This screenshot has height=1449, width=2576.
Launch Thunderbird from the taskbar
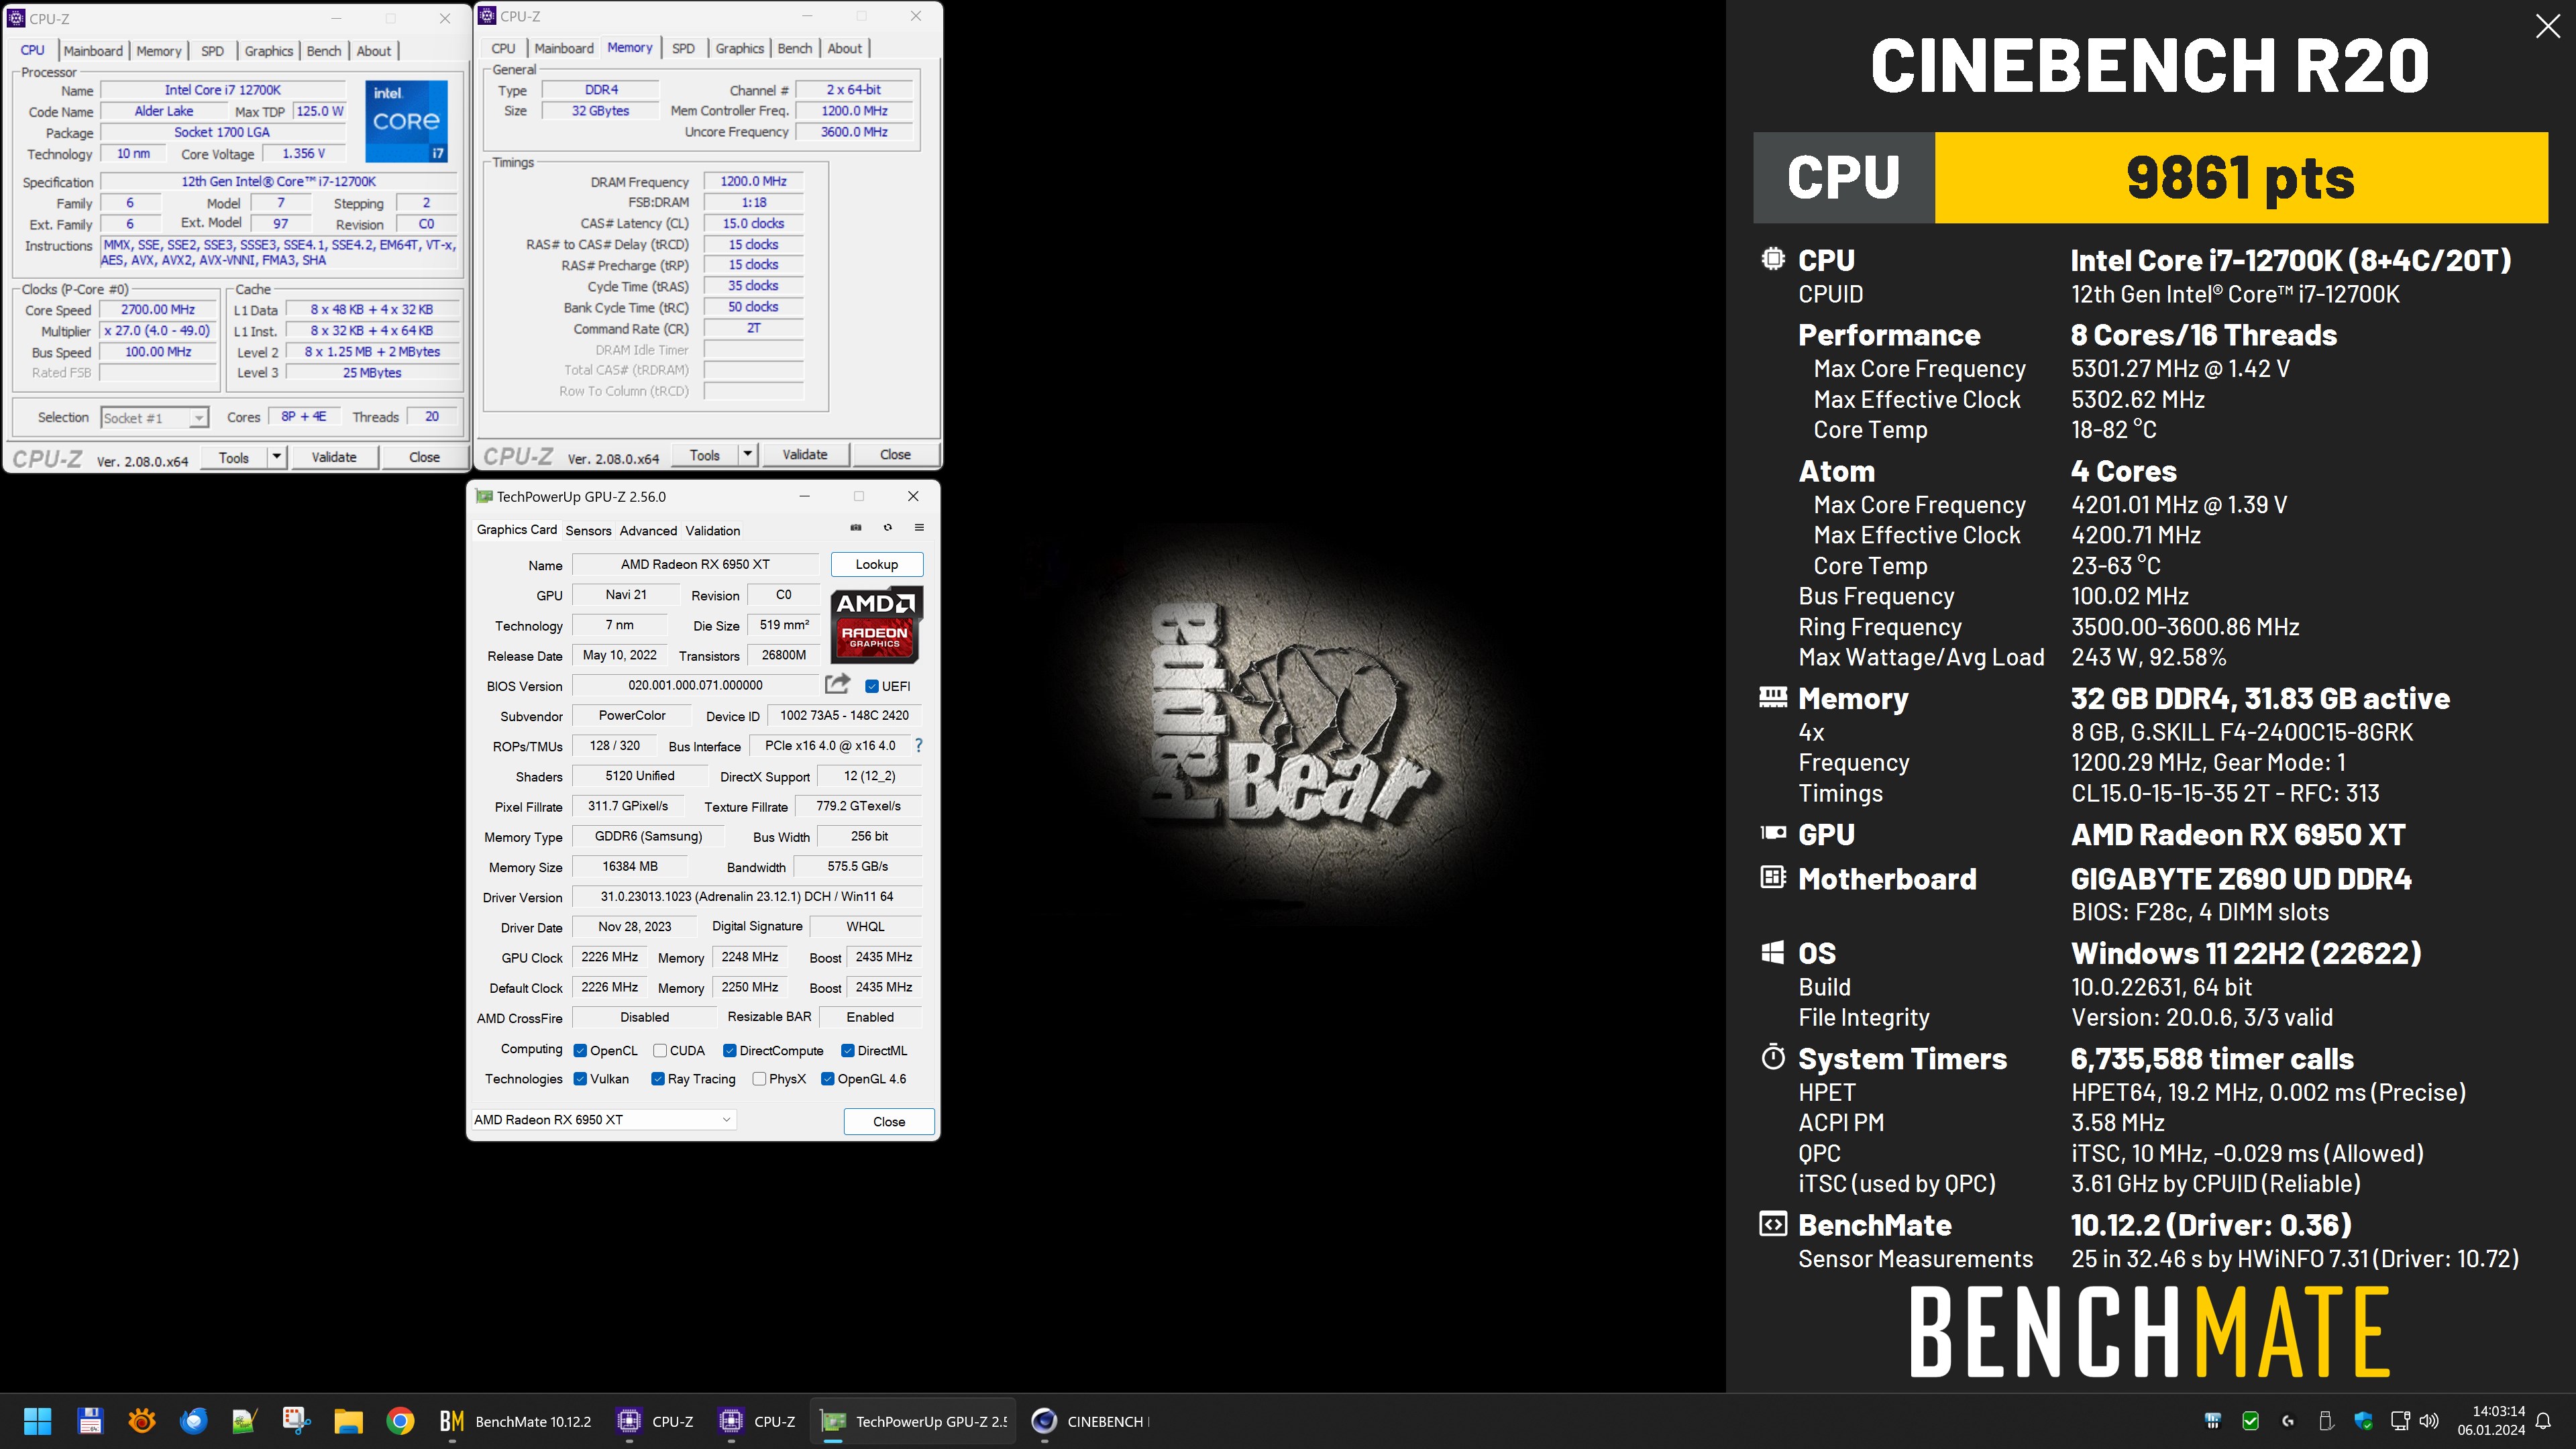193,1421
